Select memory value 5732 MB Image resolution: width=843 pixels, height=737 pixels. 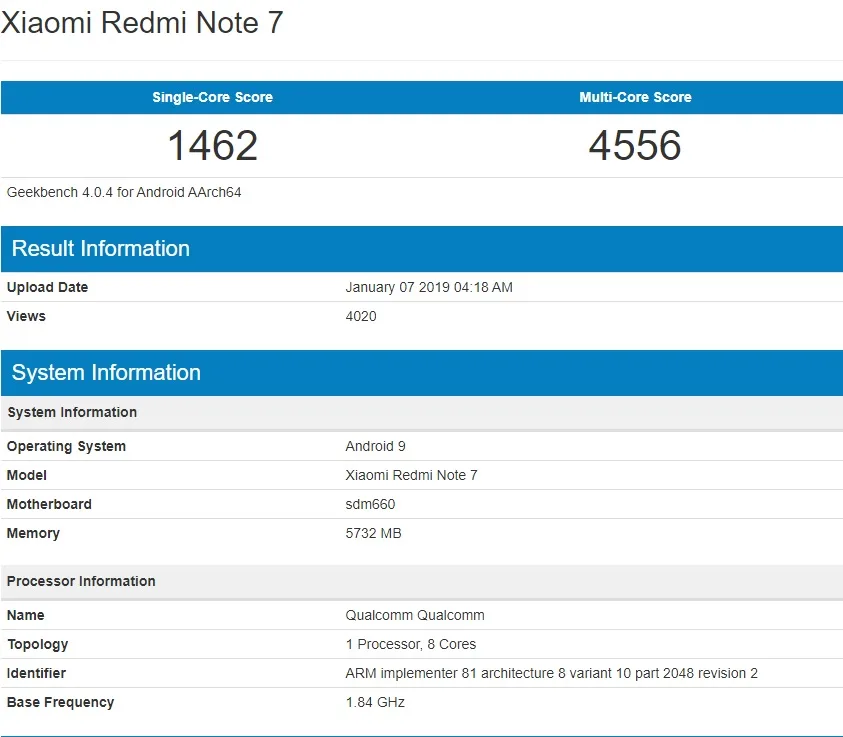pyautogui.click(x=373, y=533)
